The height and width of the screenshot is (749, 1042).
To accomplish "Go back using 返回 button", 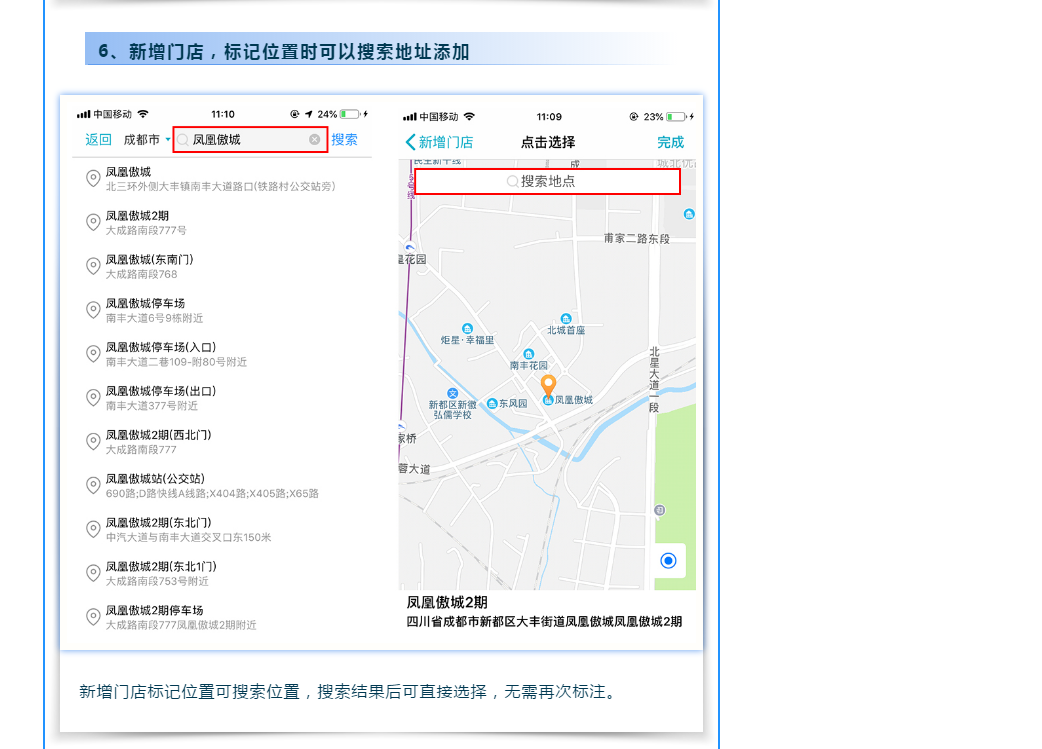I will [x=98, y=140].
